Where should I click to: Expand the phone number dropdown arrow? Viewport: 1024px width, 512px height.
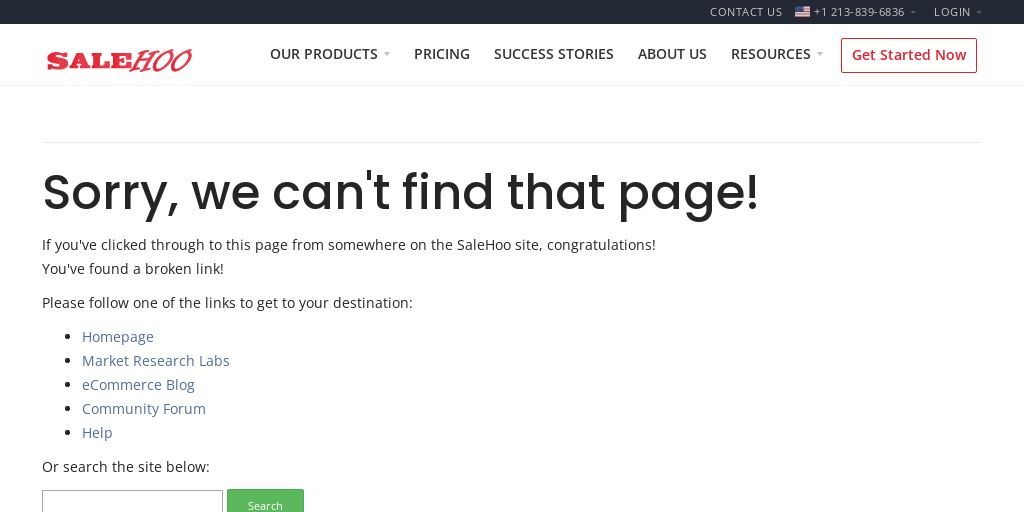913,13
